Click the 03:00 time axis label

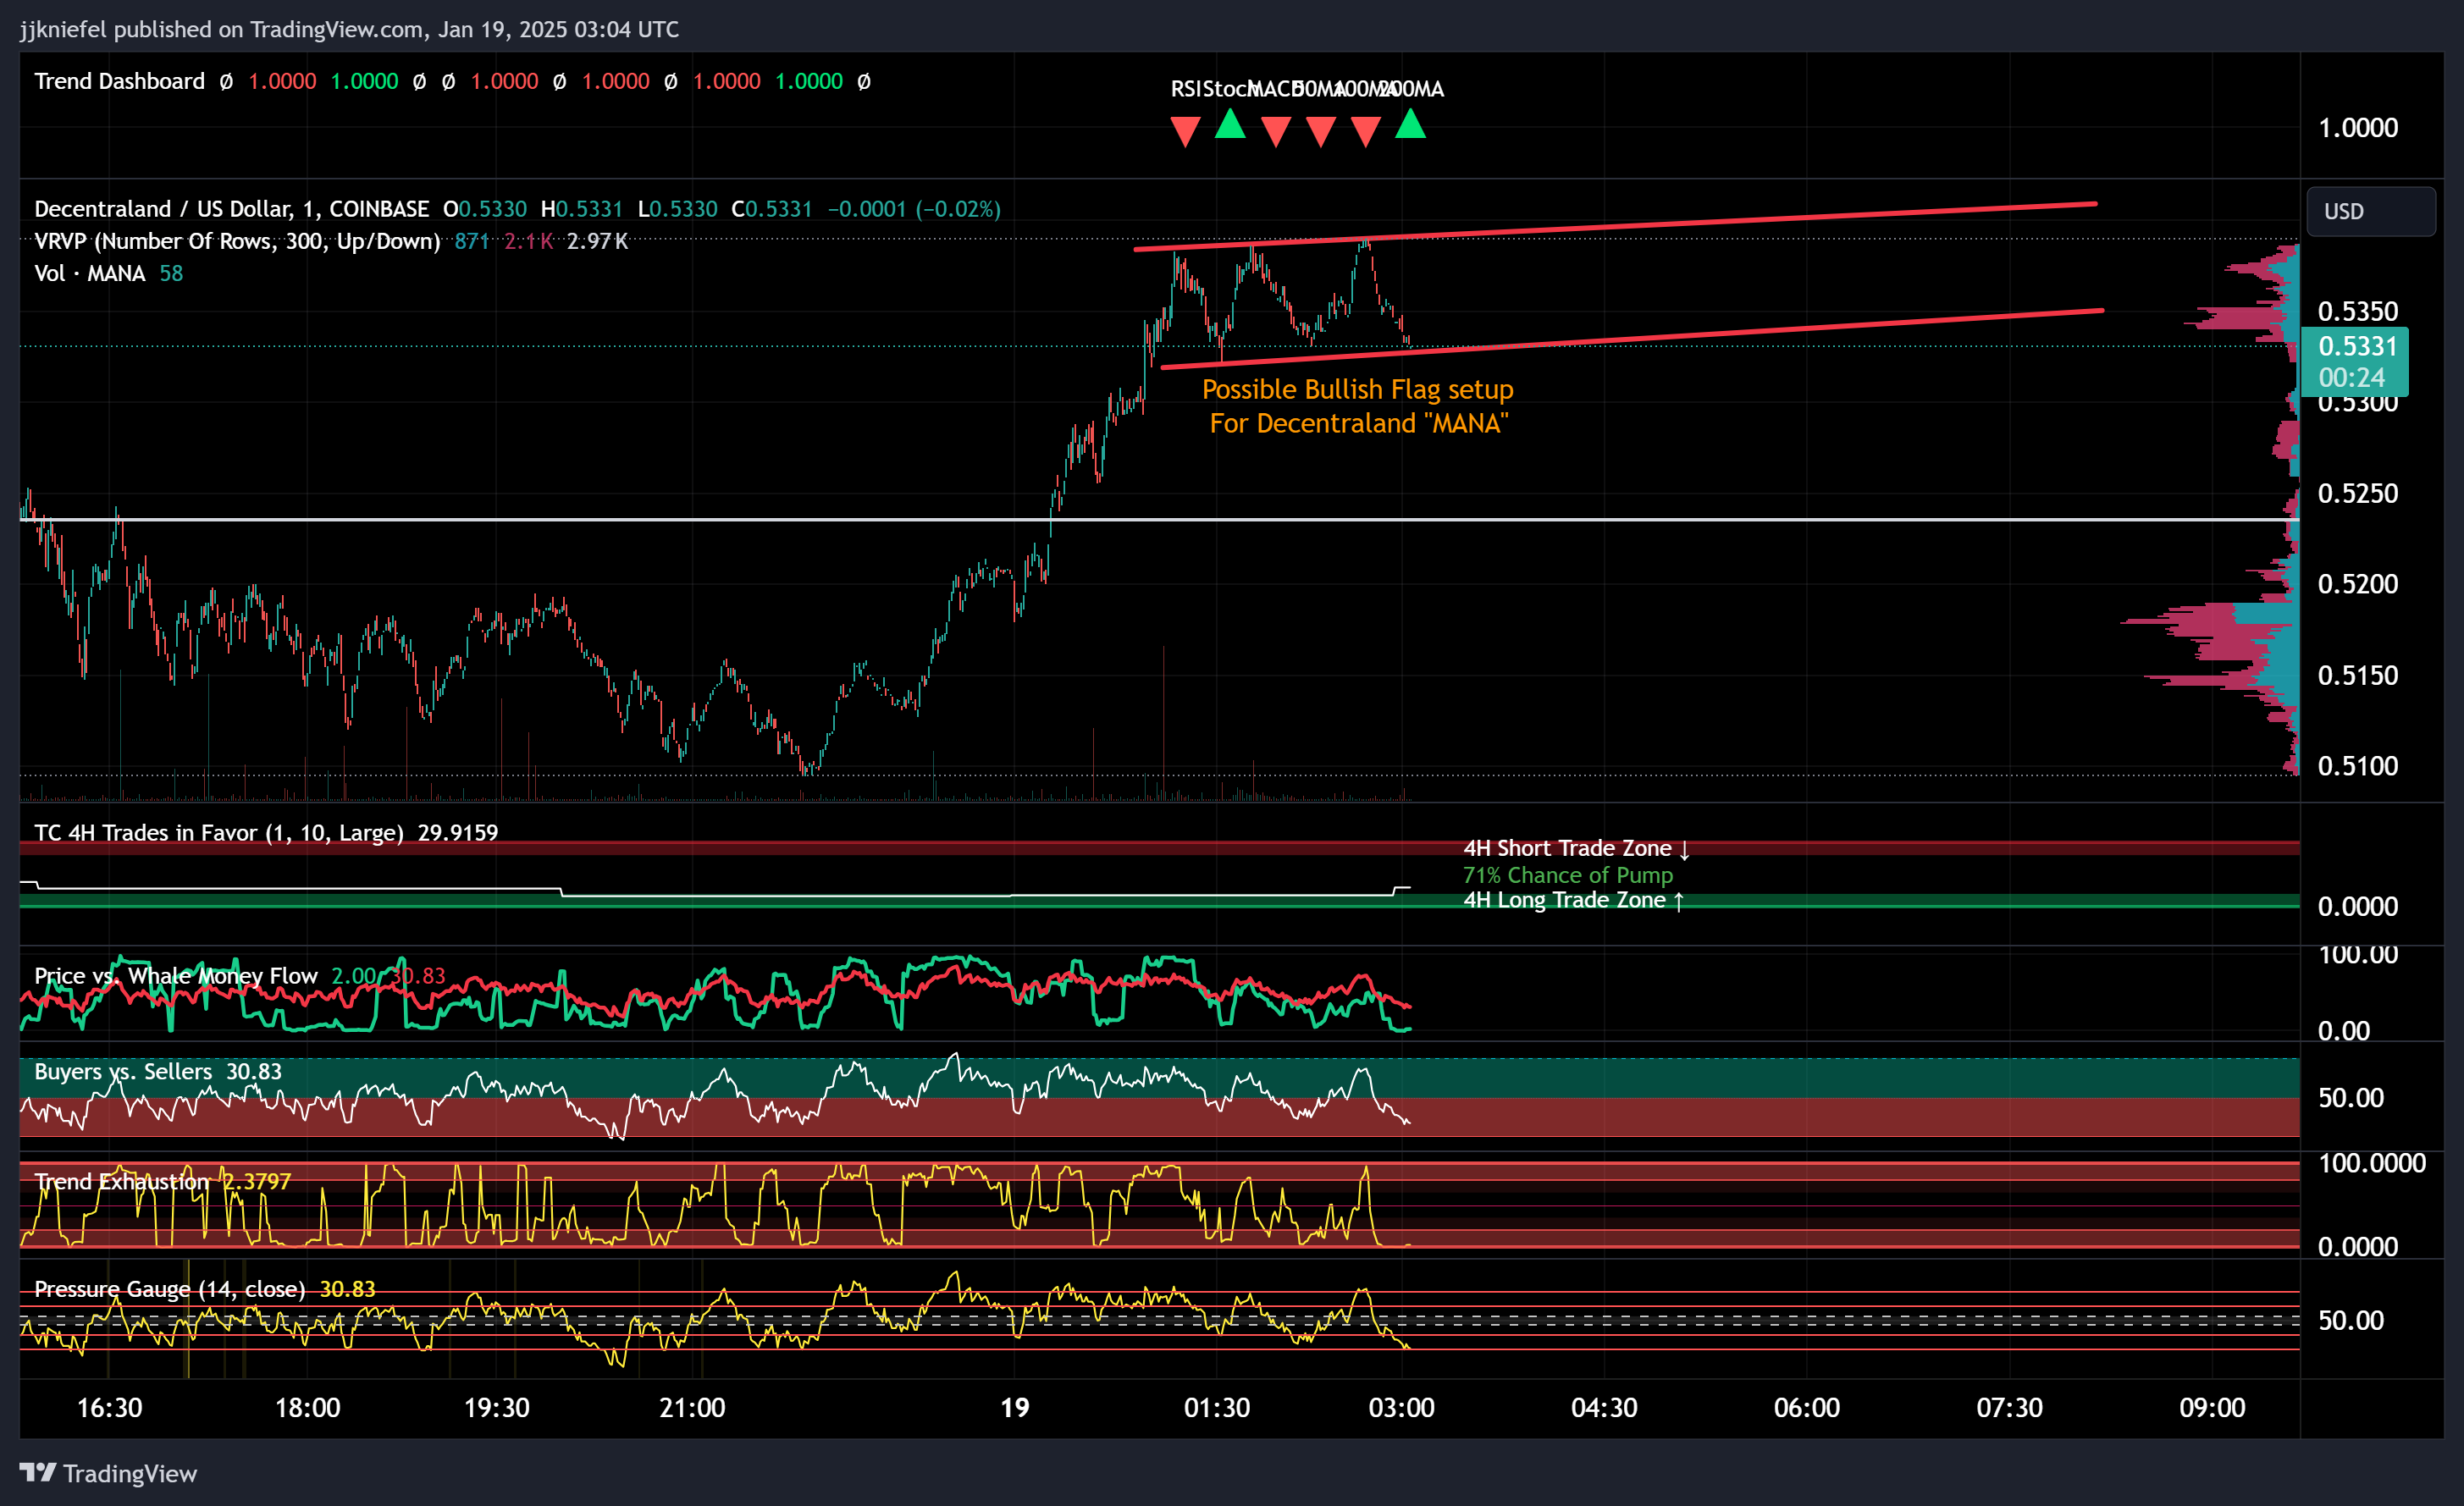point(1401,1408)
